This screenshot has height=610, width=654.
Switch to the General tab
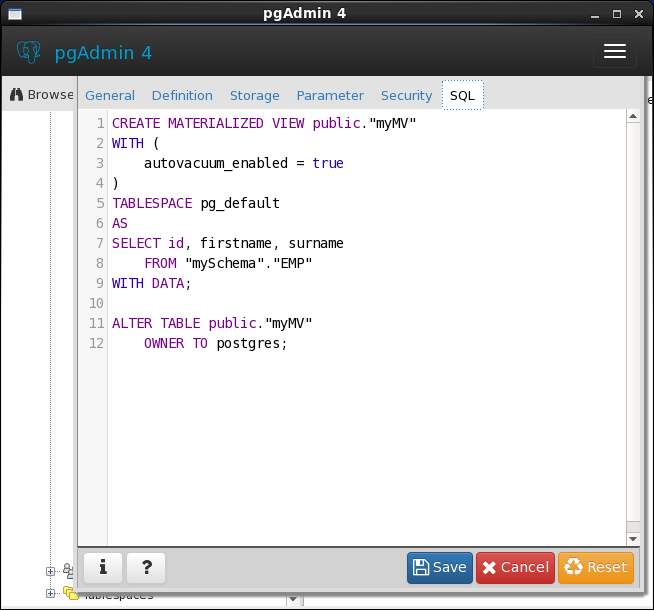pos(110,95)
